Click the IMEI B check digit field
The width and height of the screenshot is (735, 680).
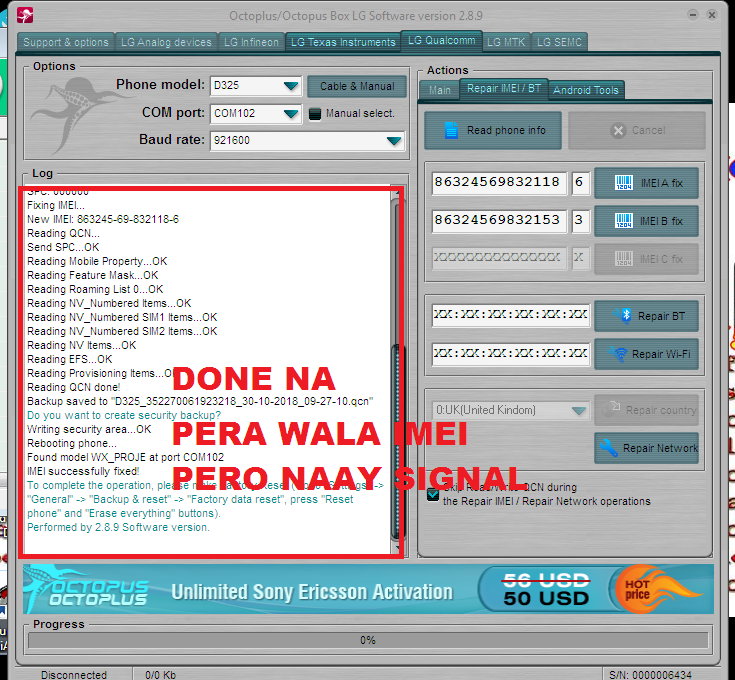pyautogui.click(x=580, y=220)
